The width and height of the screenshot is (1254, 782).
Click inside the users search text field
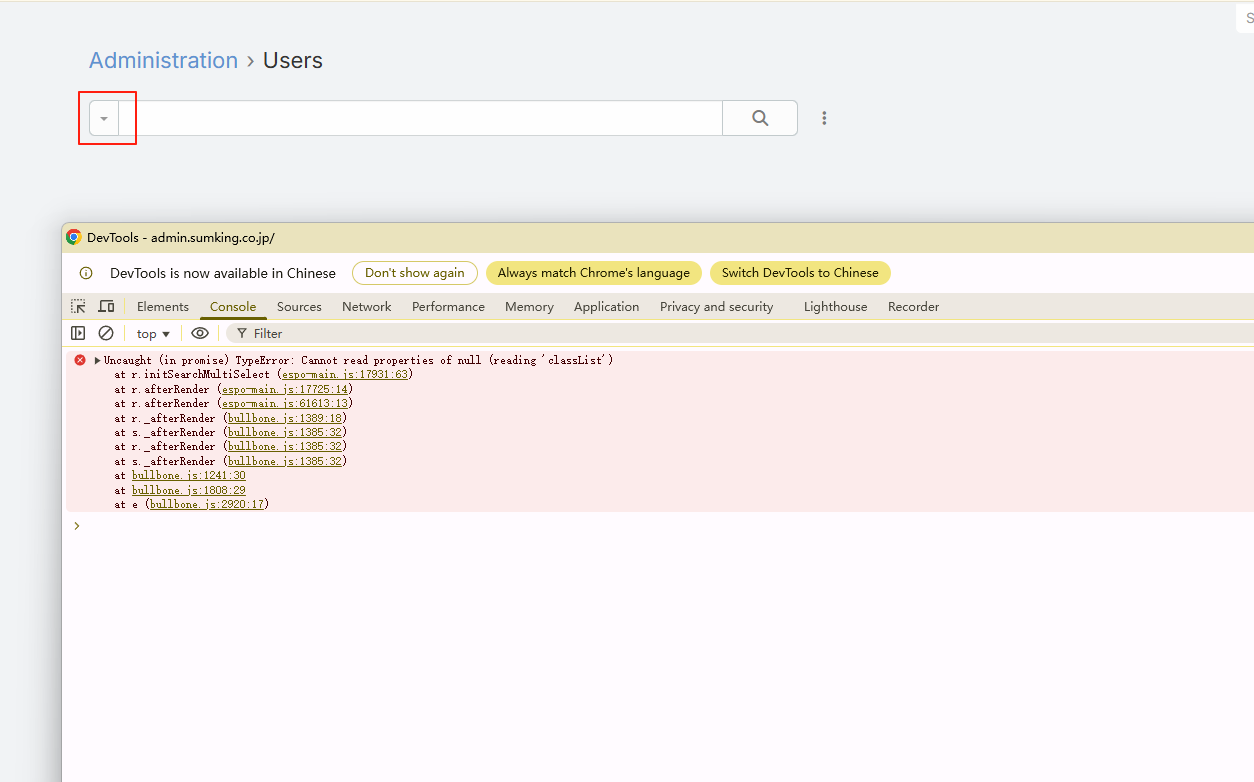420,118
